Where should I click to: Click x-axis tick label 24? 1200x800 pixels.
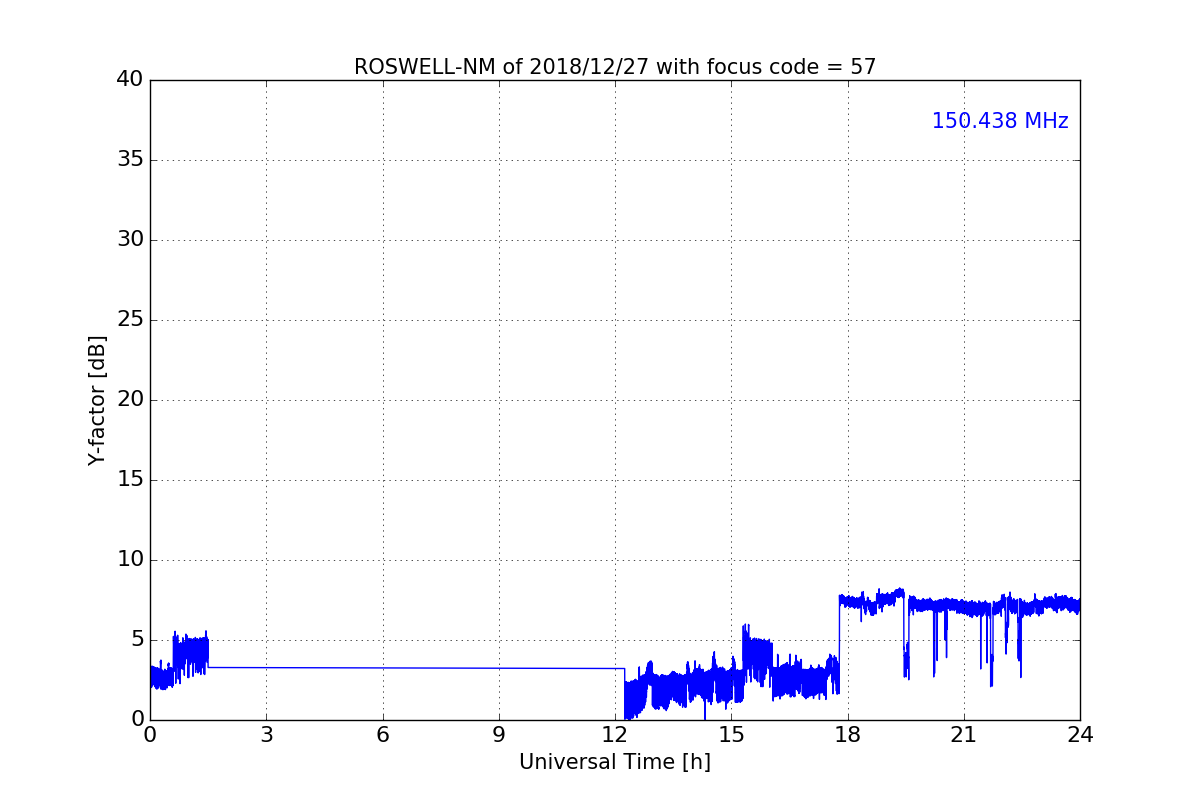[1080, 735]
